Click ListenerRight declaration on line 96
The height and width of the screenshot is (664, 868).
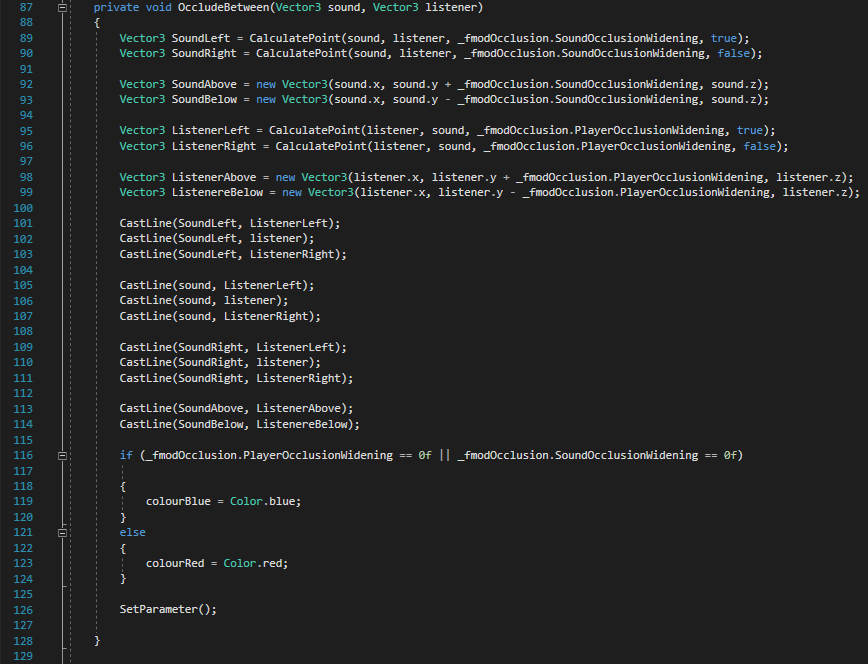point(214,146)
